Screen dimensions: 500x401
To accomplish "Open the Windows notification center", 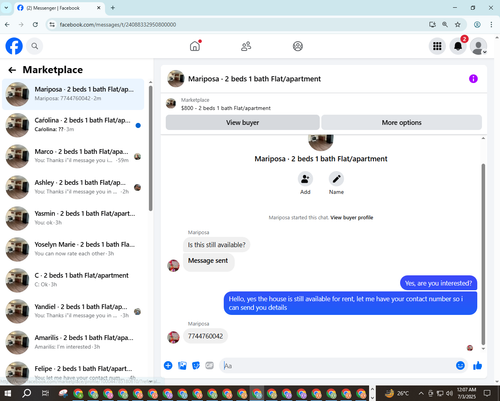I will [487, 393].
